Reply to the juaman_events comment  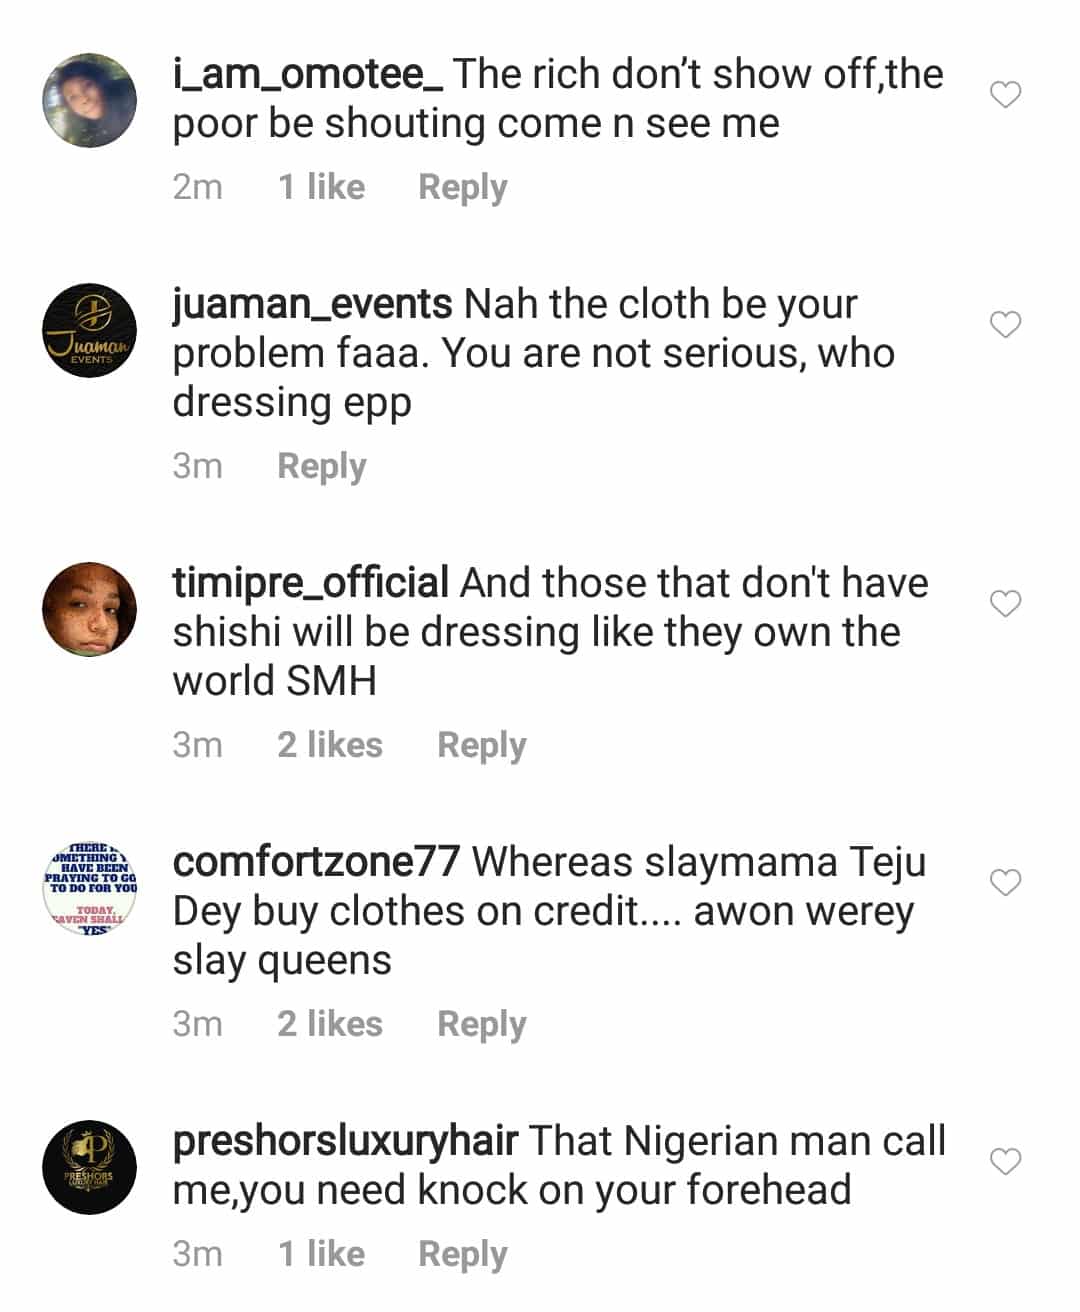pos(321,466)
